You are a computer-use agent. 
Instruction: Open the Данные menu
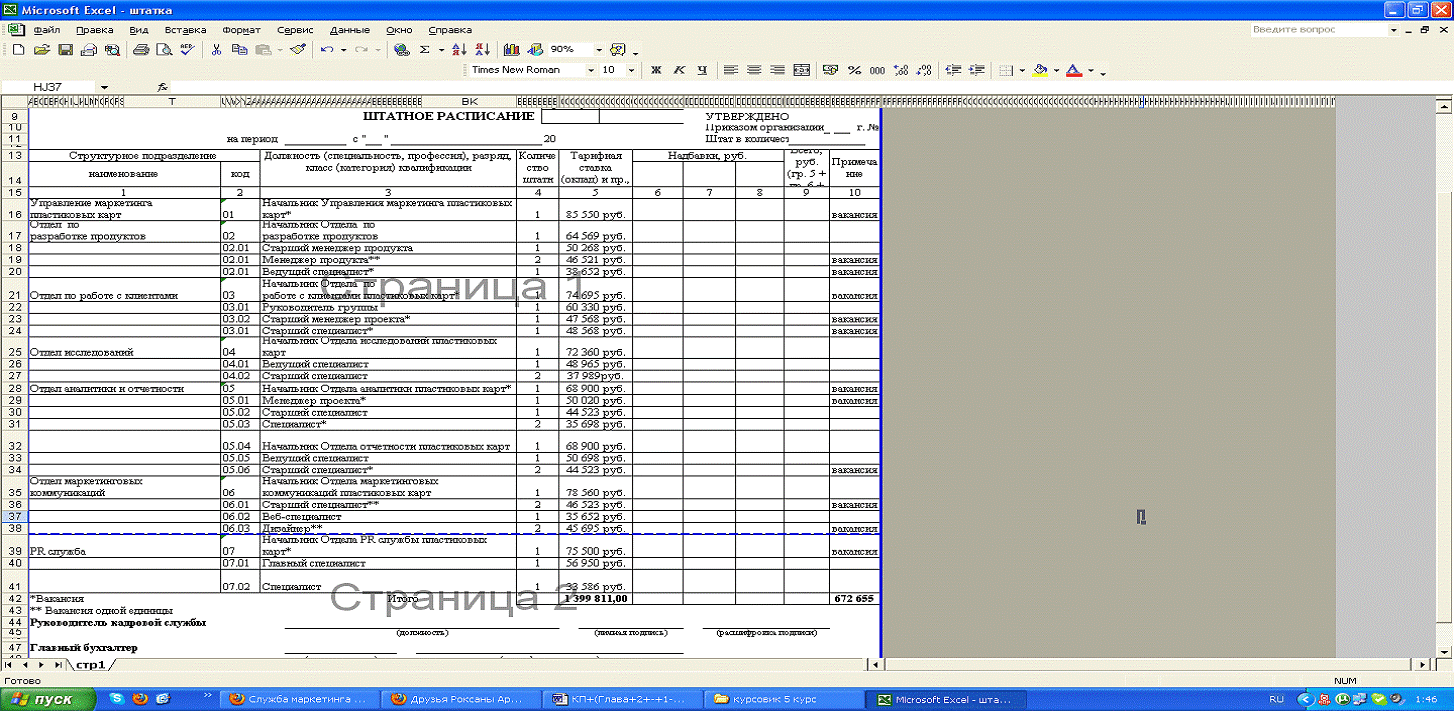click(349, 30)
